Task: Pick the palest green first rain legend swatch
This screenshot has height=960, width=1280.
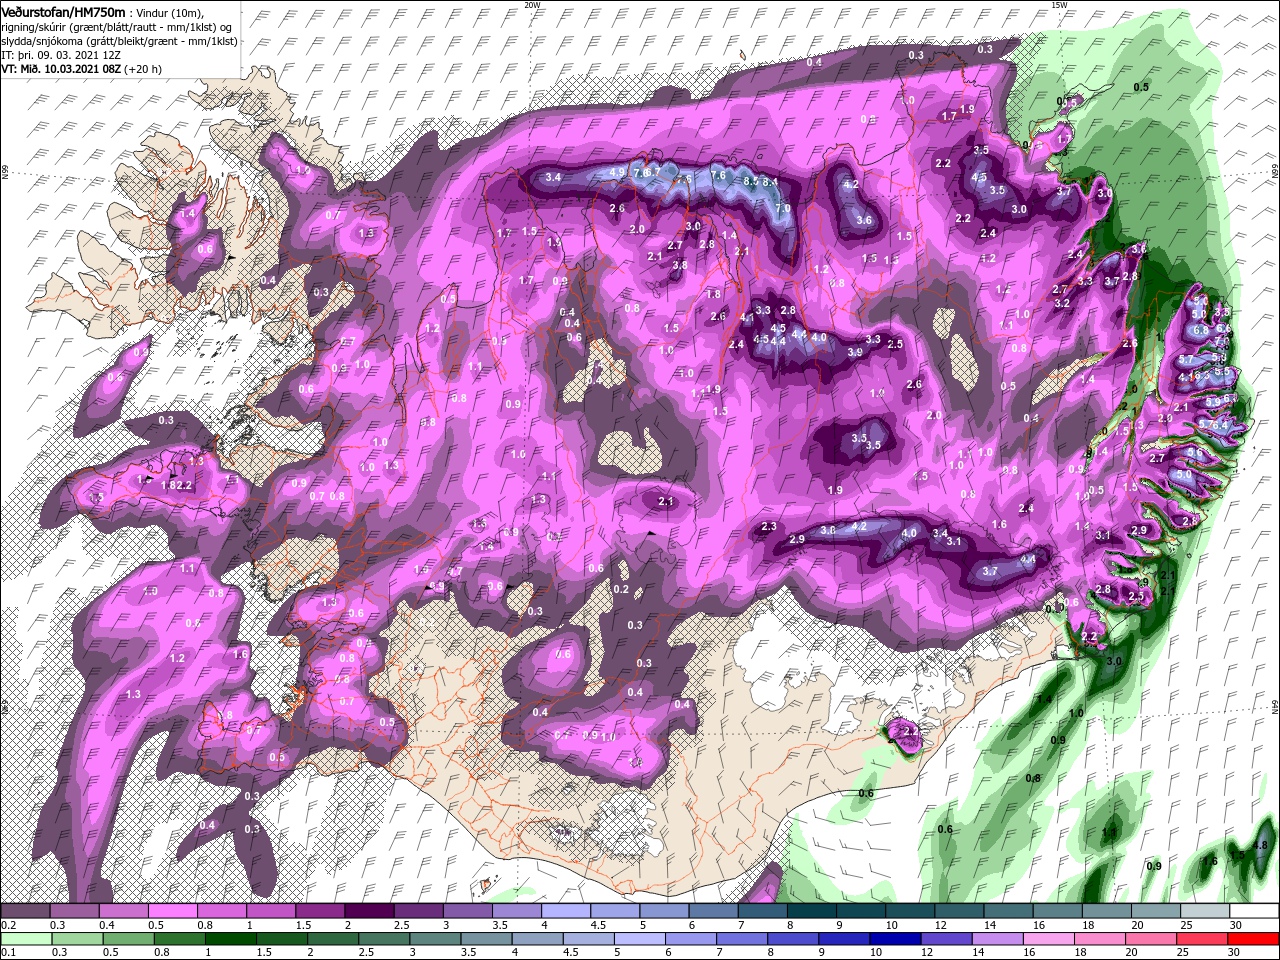Action: (x=26, y=939)
